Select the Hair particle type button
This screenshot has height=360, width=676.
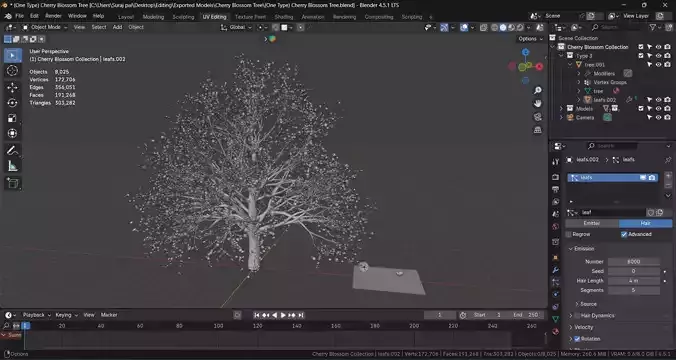(645, 223)
